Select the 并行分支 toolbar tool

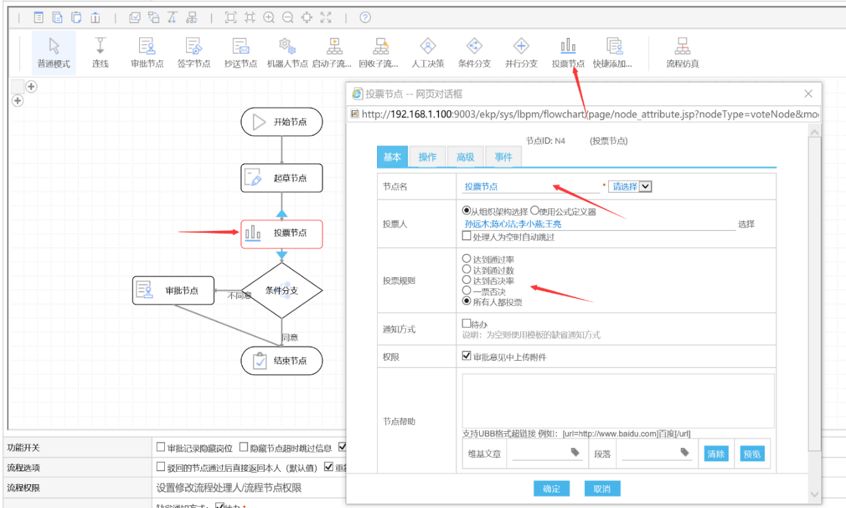click(521, 51)
